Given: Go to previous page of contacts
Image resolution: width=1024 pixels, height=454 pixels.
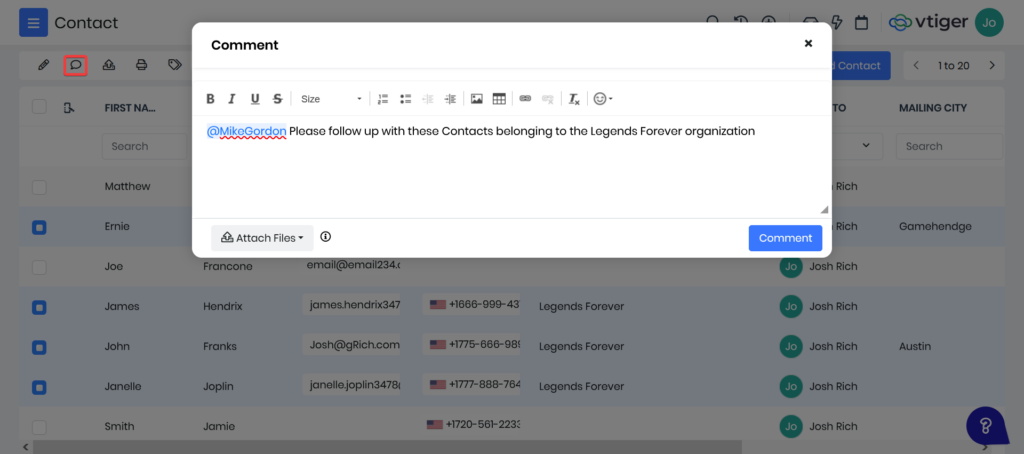Looking at the screenshot, I should pos(916,65).
